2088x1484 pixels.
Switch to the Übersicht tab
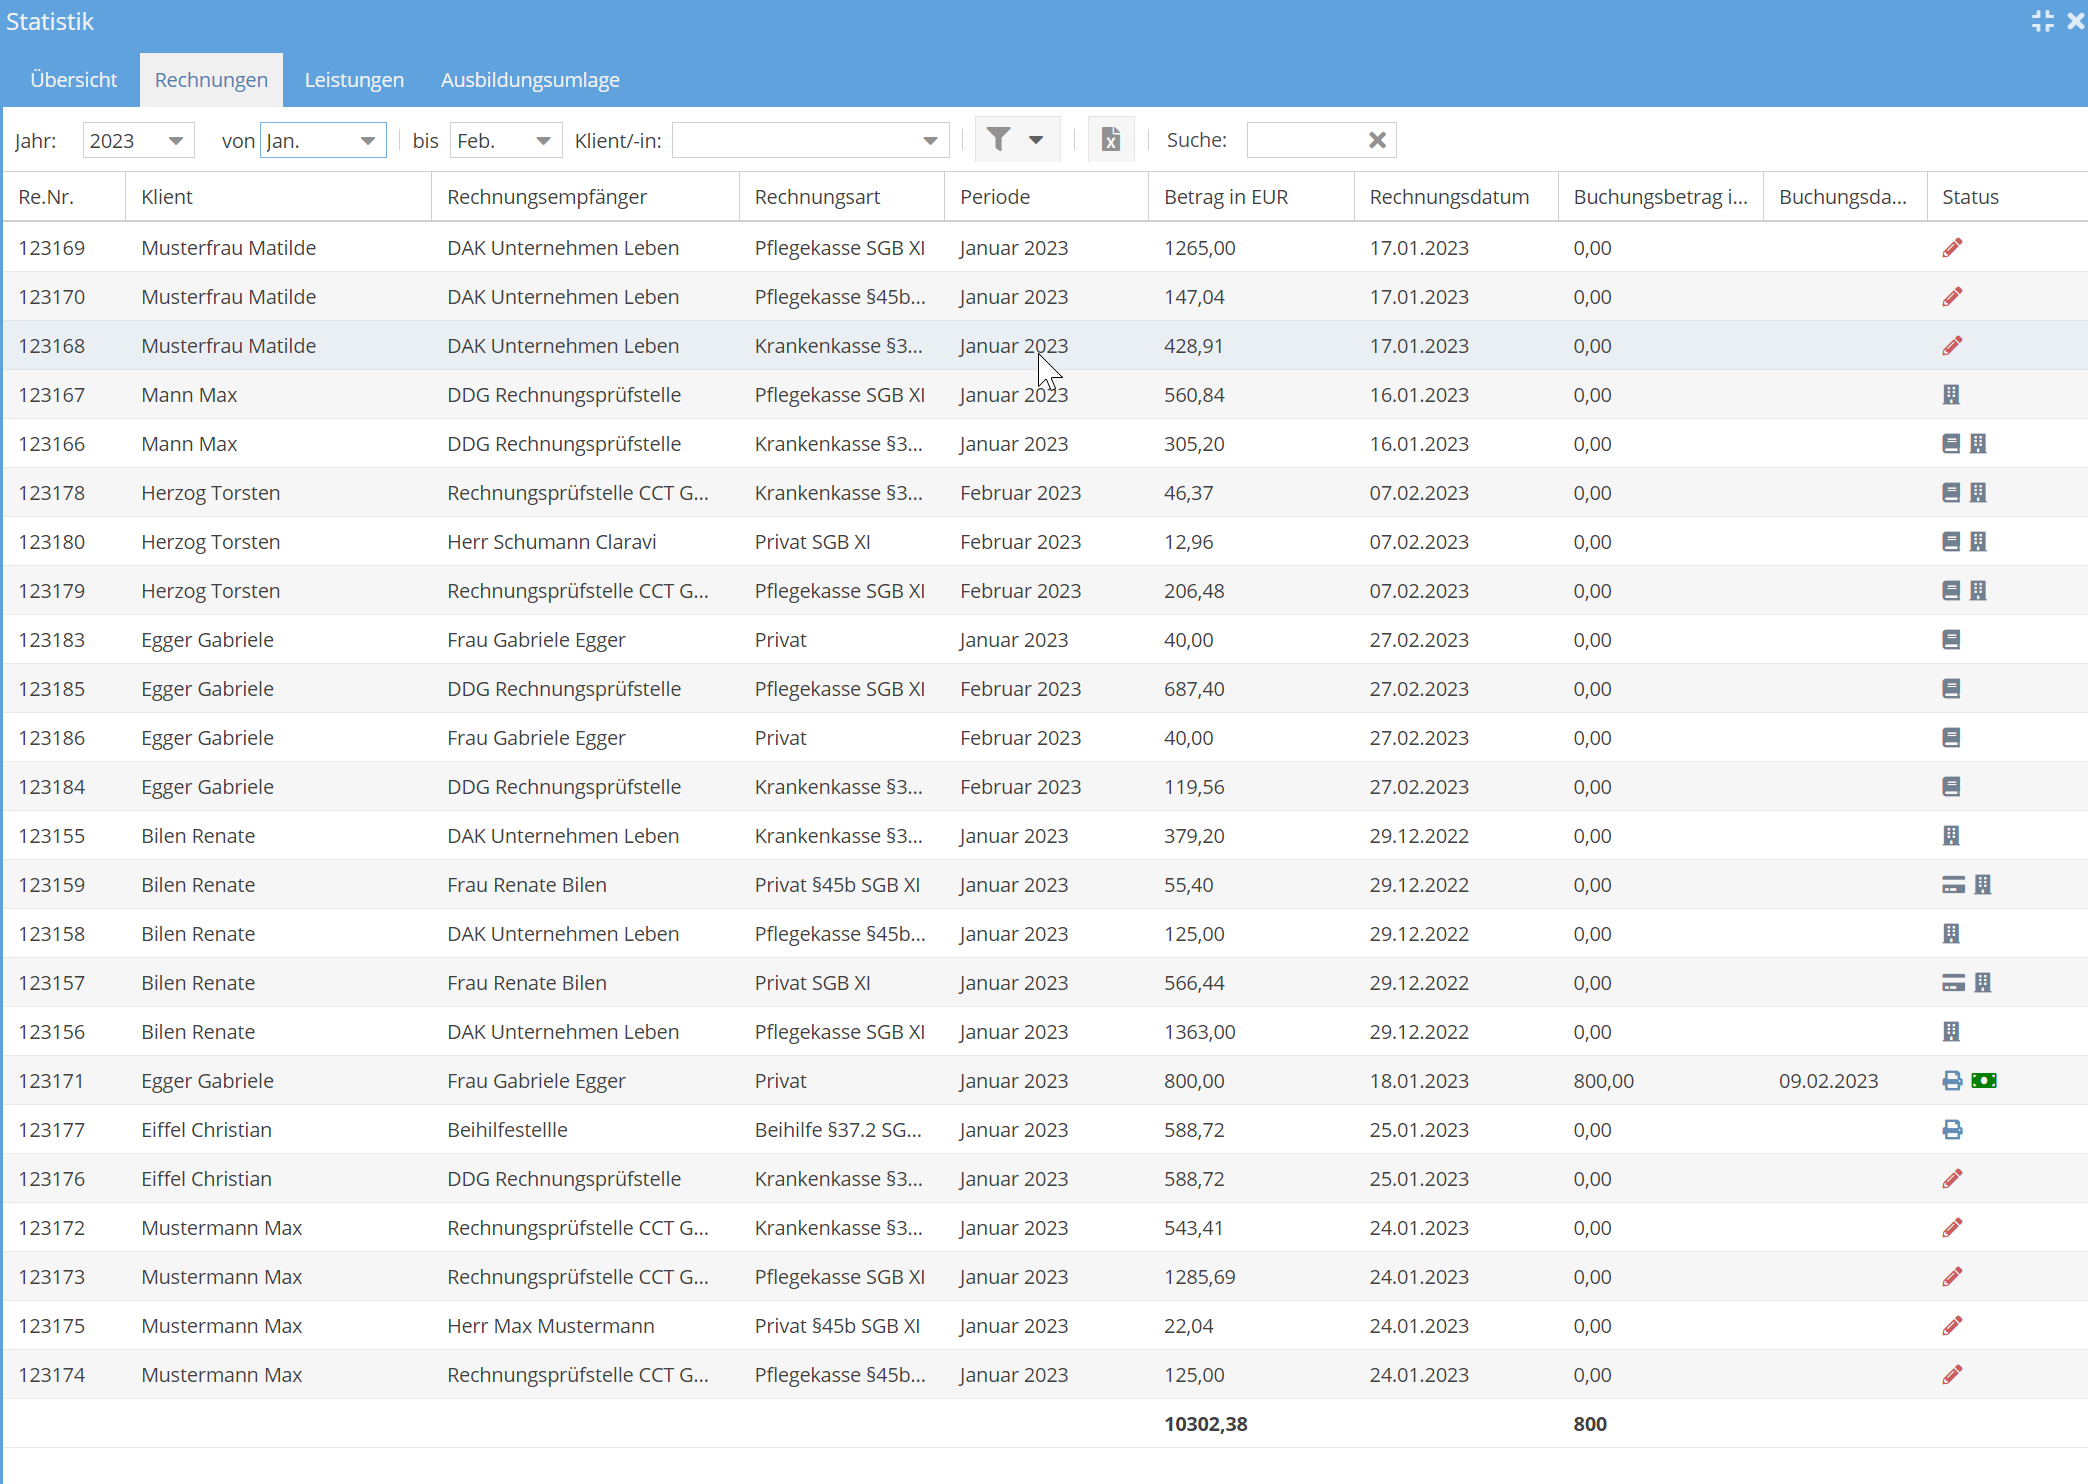click(x=73, y=80)
